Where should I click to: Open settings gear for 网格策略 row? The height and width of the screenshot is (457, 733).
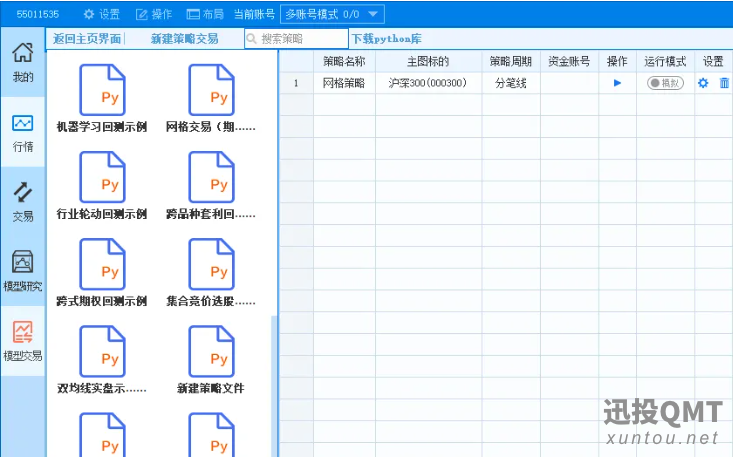(x=703, y=83)
